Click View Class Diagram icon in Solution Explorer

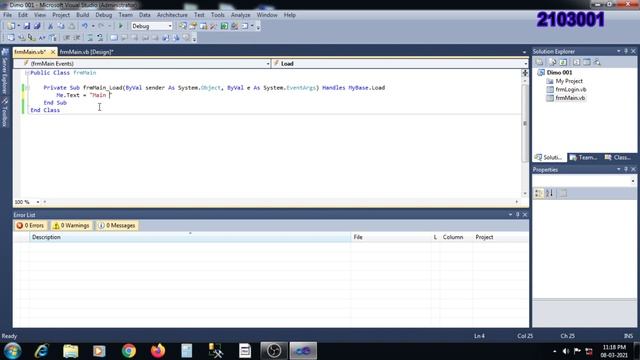tap(597, 62)
